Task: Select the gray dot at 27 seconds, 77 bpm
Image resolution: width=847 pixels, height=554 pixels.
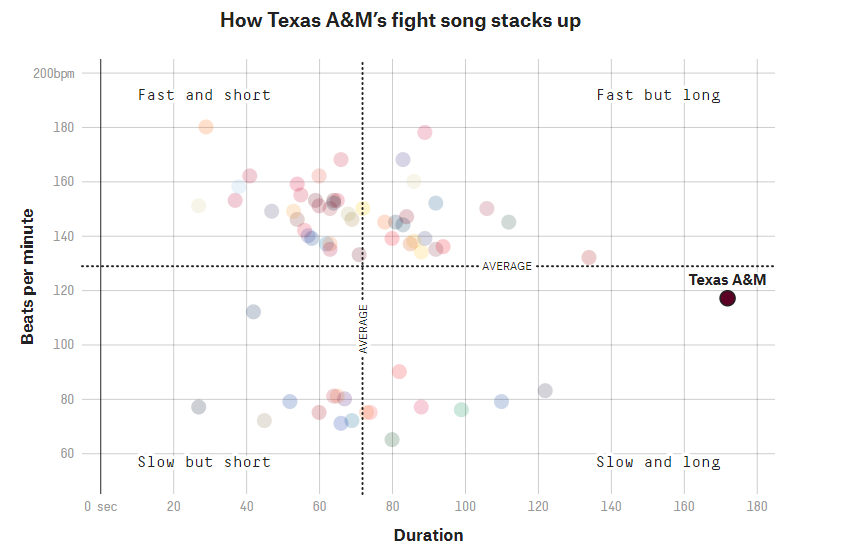Action: [x=199, y=407]
